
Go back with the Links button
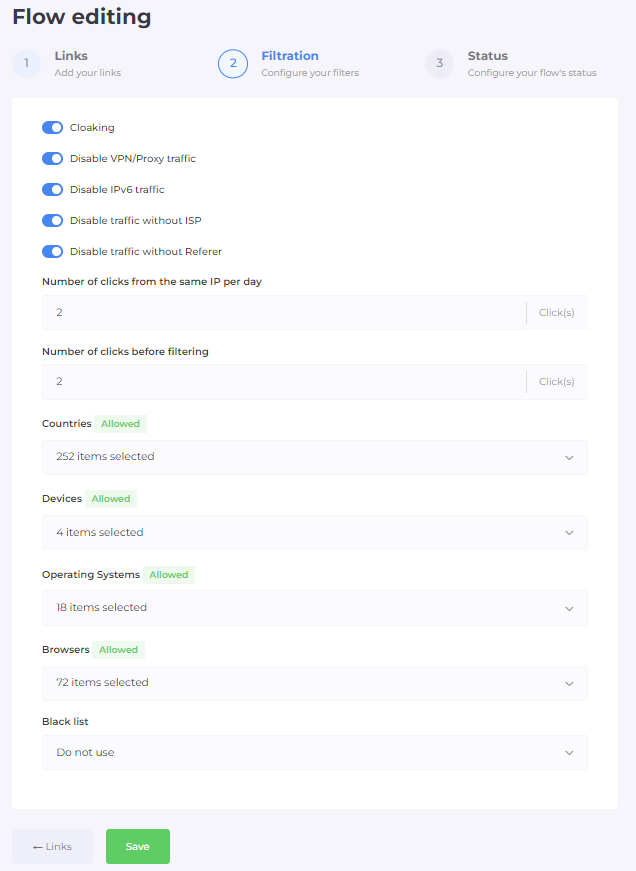click(52, 847)
